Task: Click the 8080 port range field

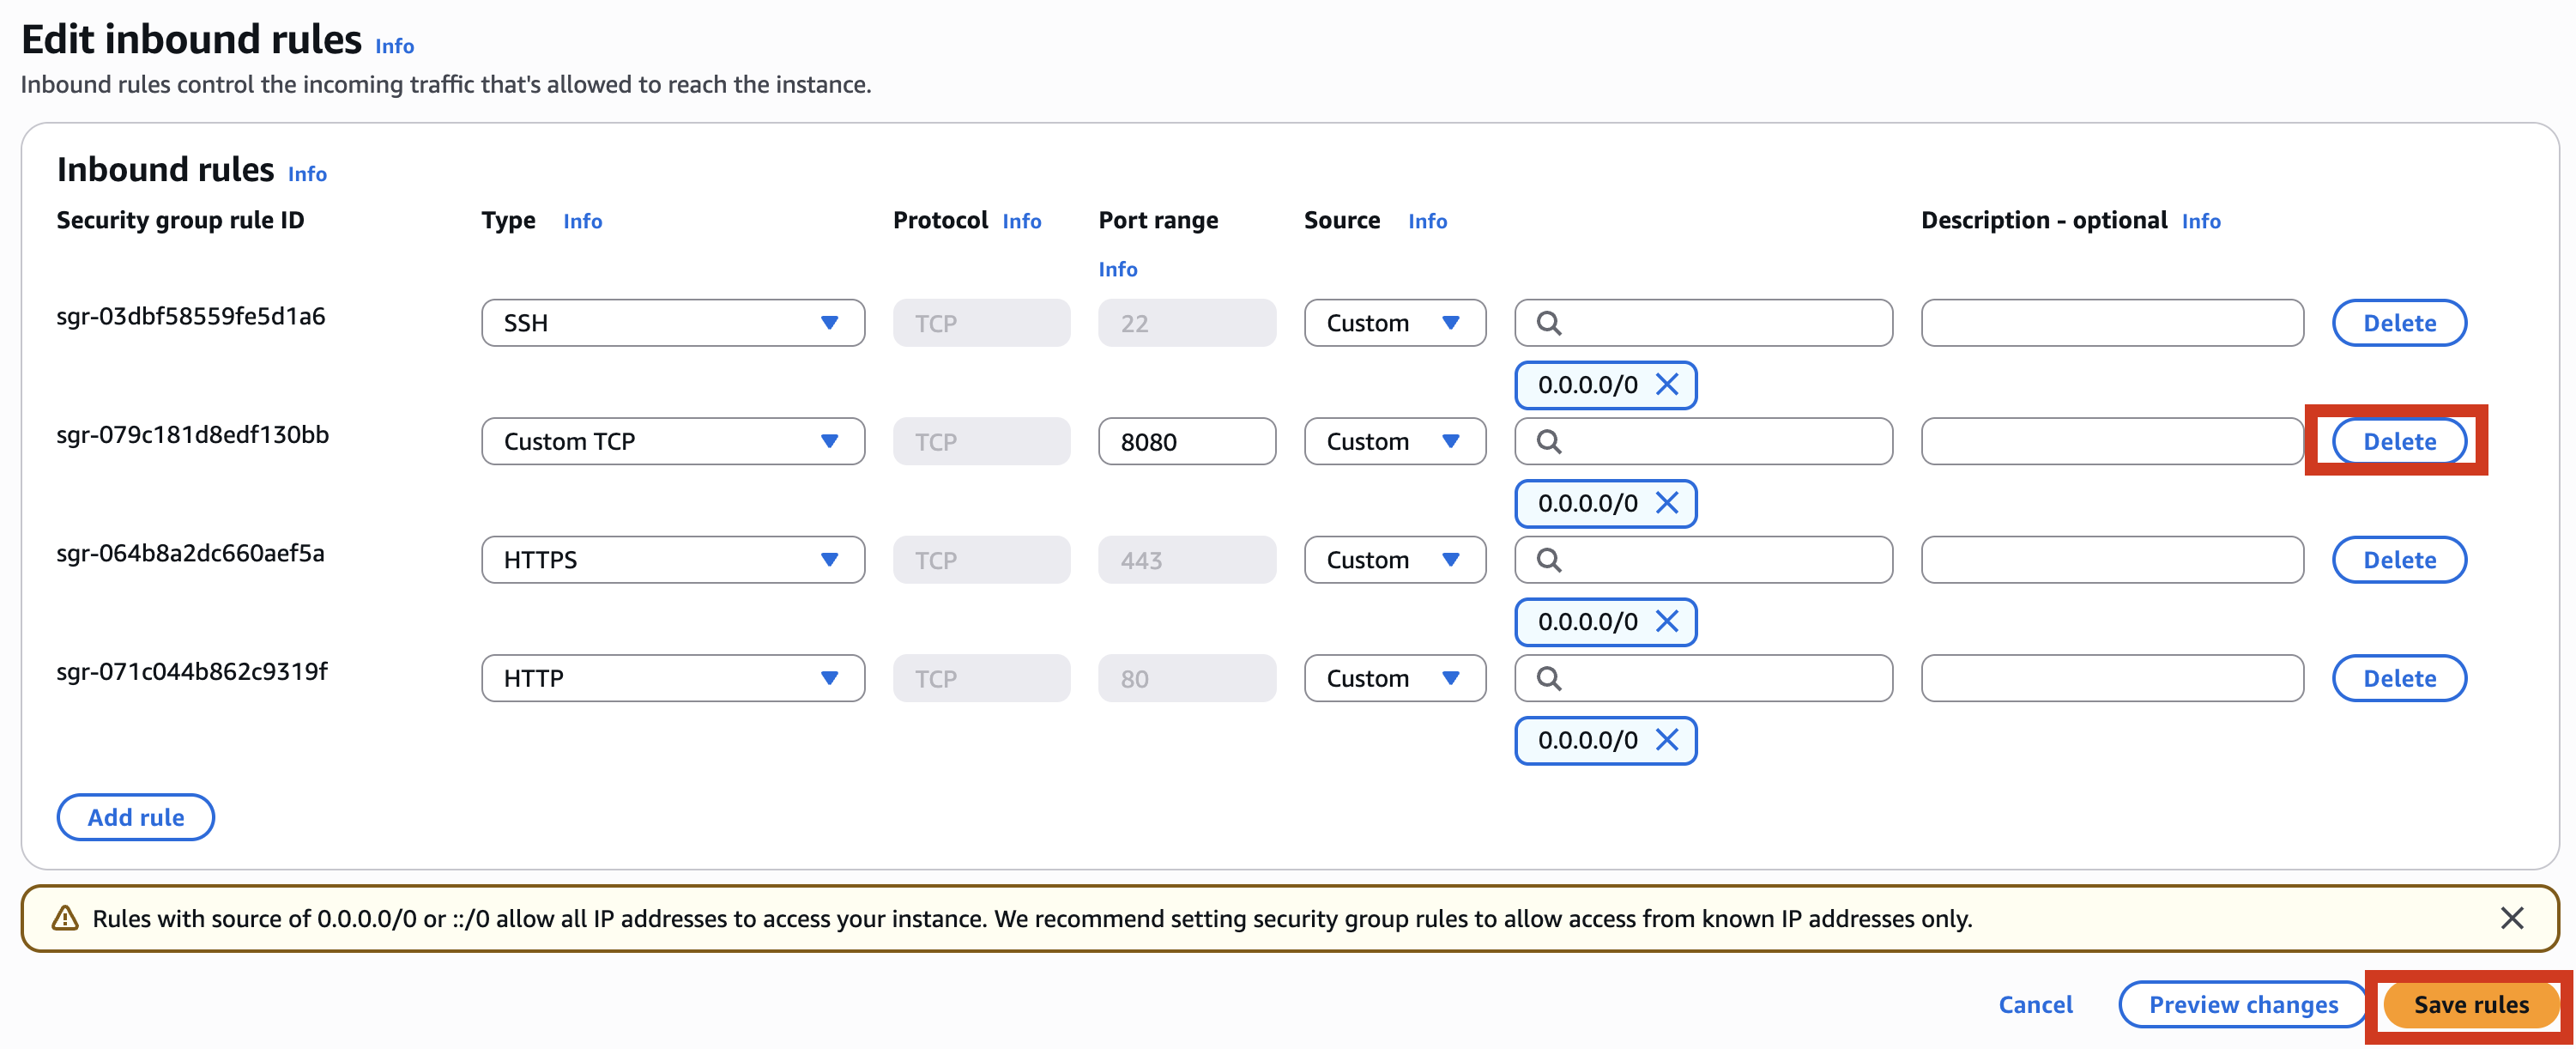Action: tap(1186, 441)
